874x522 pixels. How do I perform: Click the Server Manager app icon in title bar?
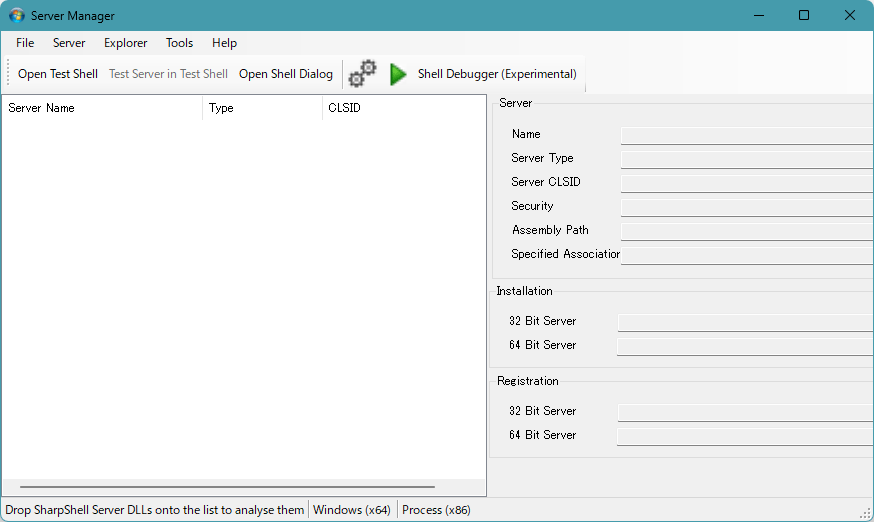(17, 16)
